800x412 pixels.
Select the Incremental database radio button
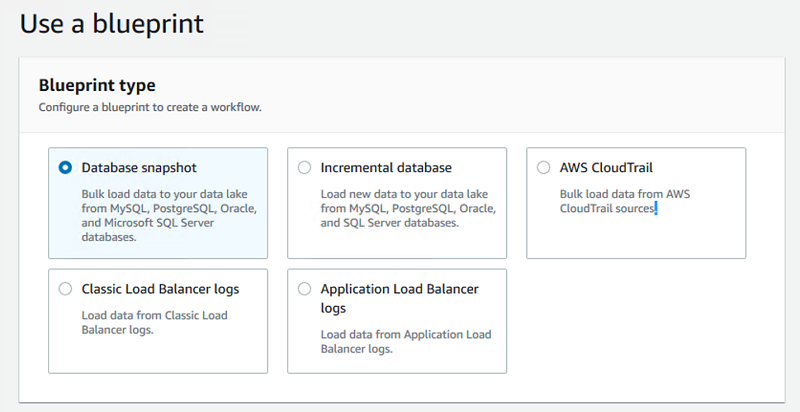[305, 168]
